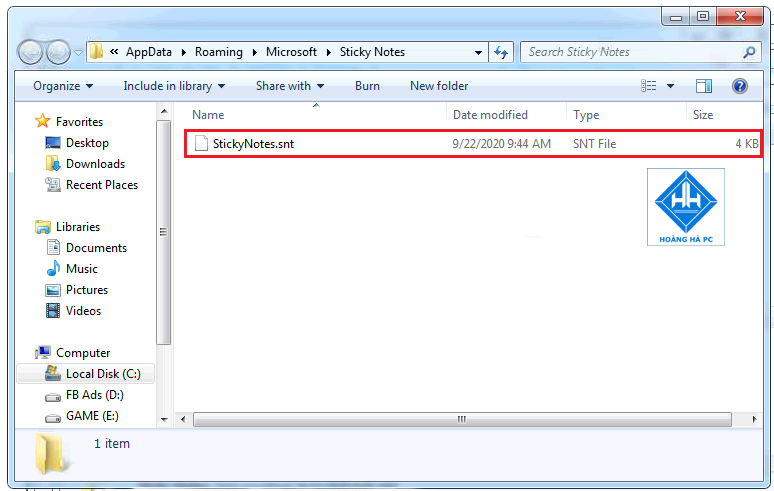Open Downloads in Favorites
The image size is (774, 491).
tap(95, 164)
